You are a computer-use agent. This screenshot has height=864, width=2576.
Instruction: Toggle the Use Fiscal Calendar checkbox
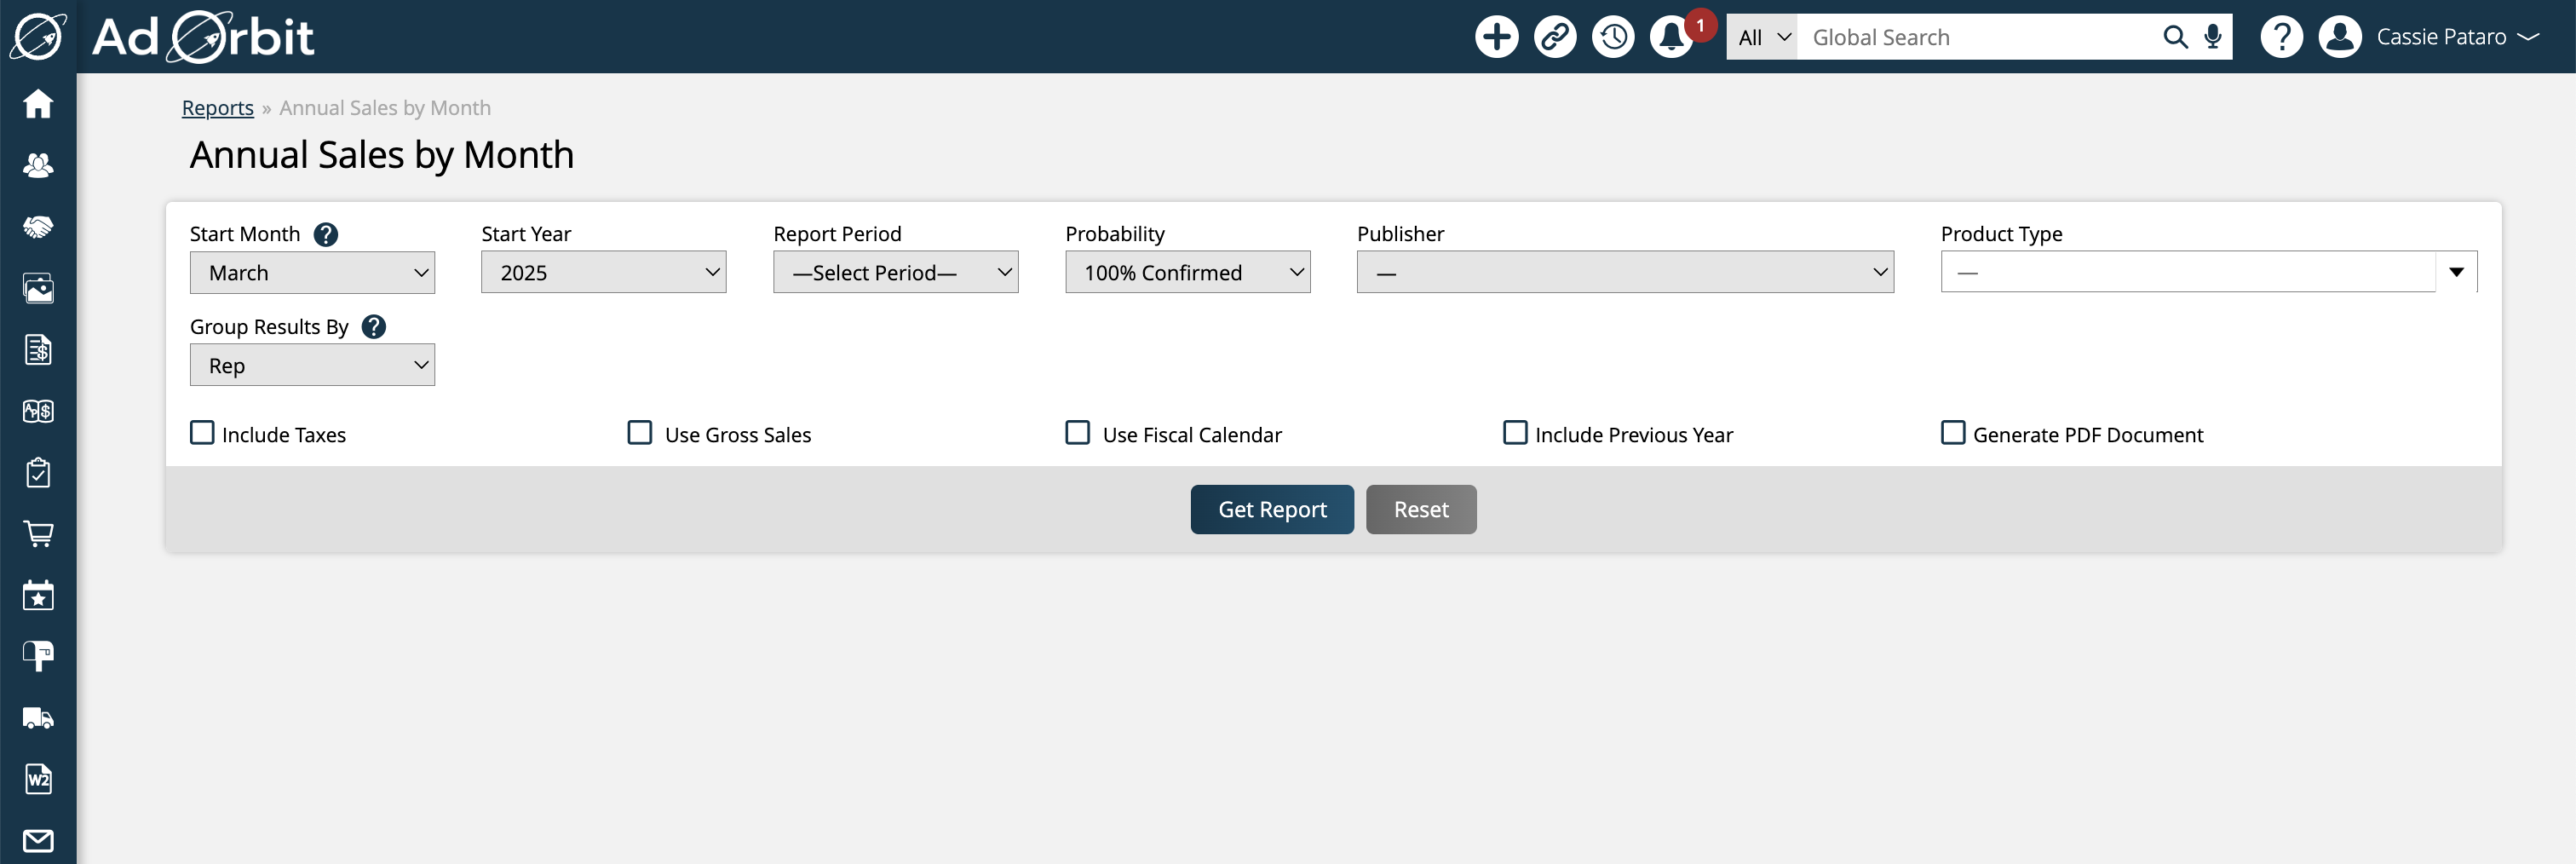(1078, 433)
